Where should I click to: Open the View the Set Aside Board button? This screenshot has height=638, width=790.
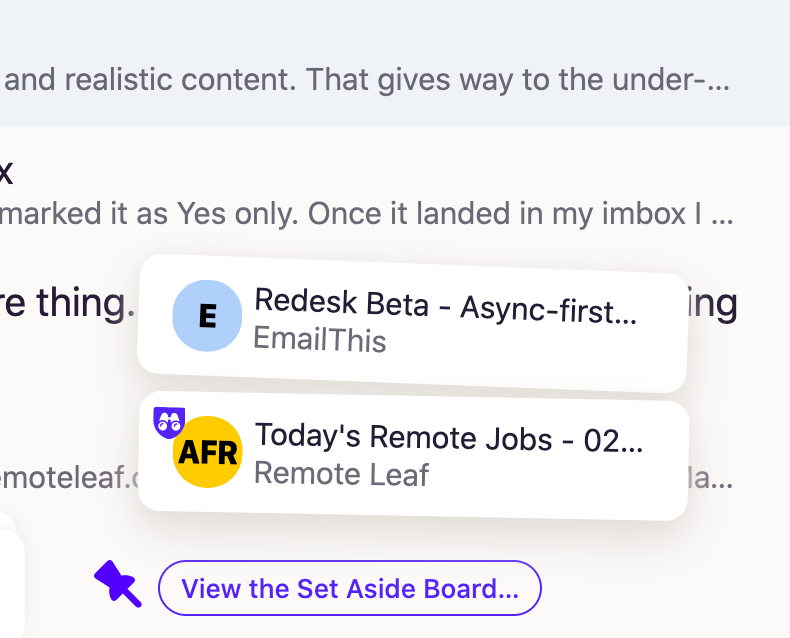(350, 588)
